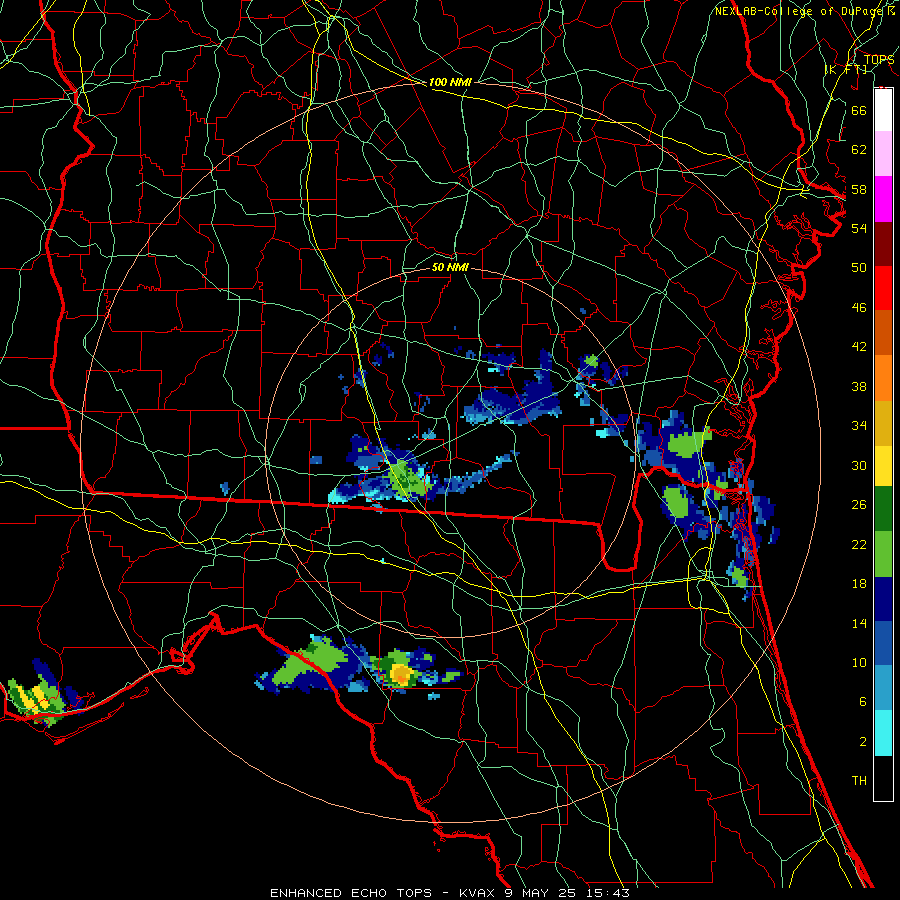This screenshot has width=900, height=900.
Task: Click the 50 NMI range ring label
Action: pos(450,267)
